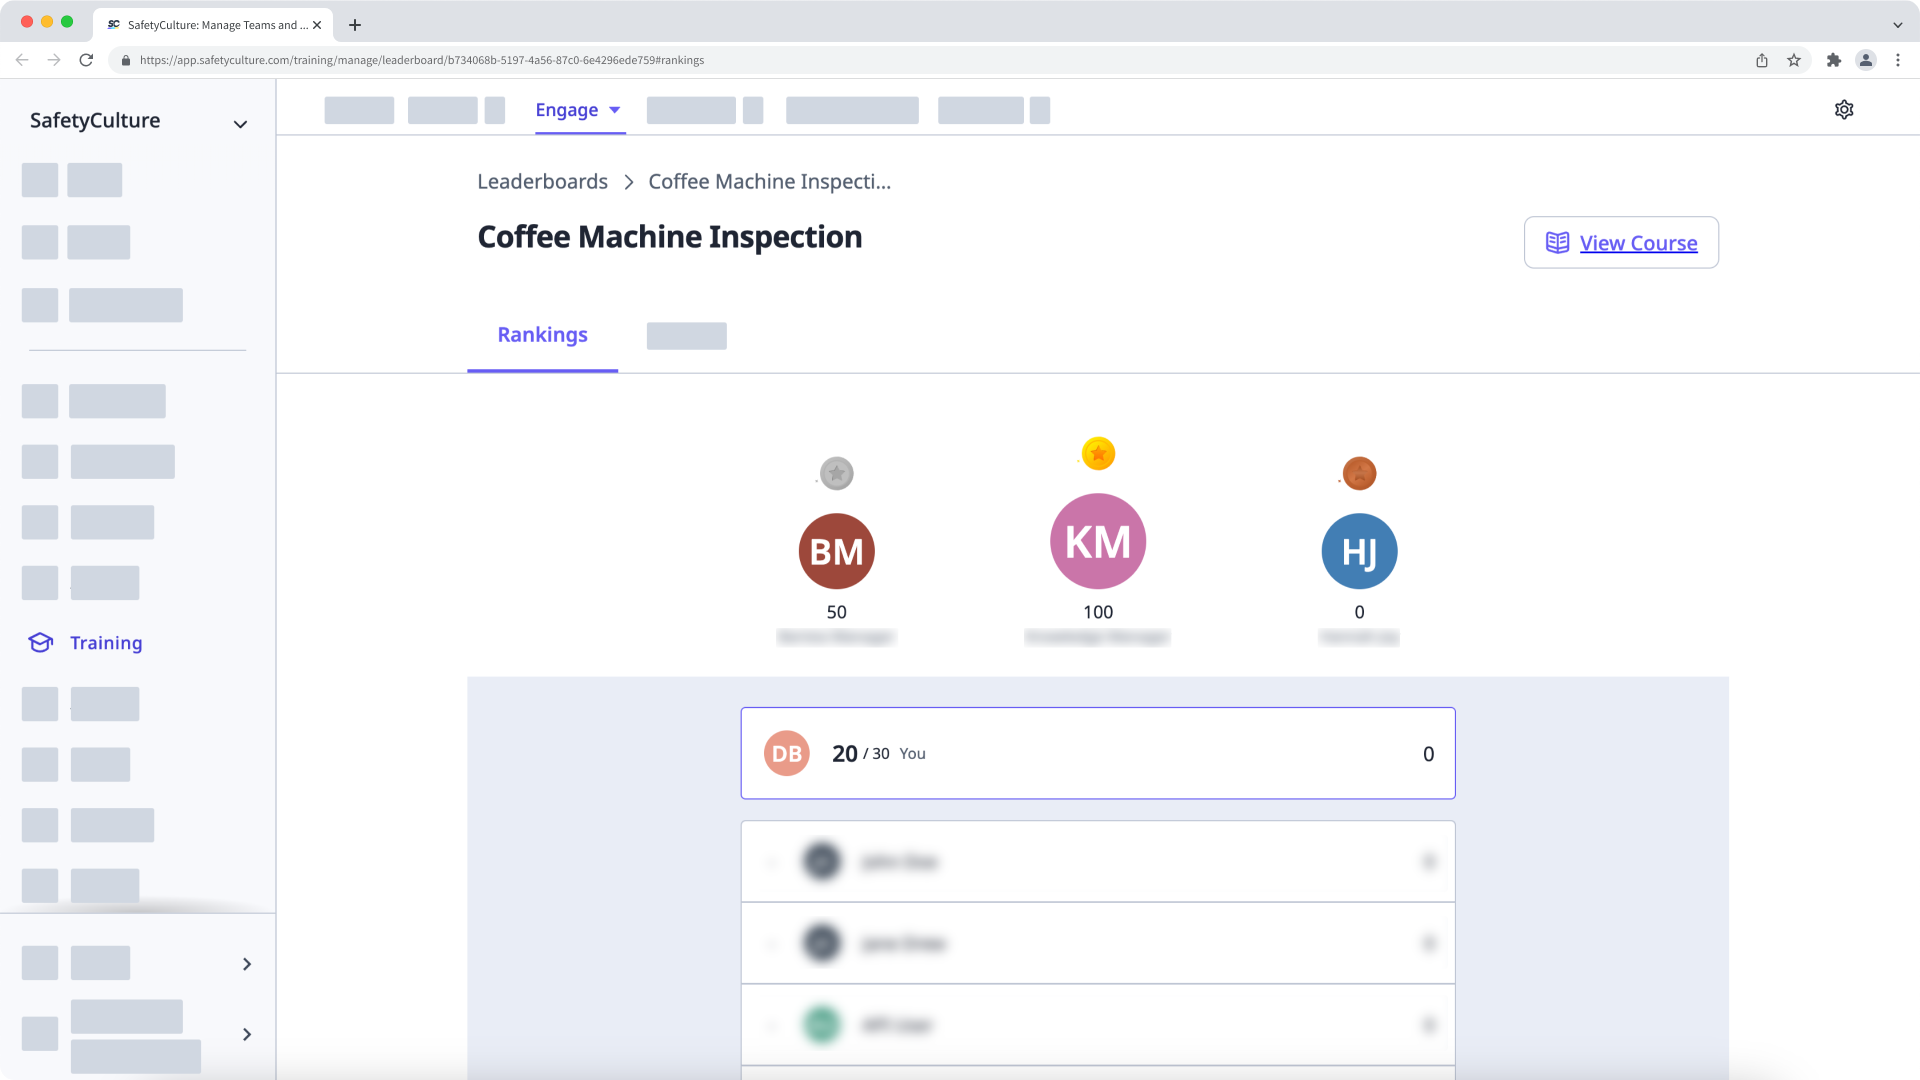Click the silver star badge on BM
This screenshot has width=1920, height=1080.
click(x=836, y=472)
